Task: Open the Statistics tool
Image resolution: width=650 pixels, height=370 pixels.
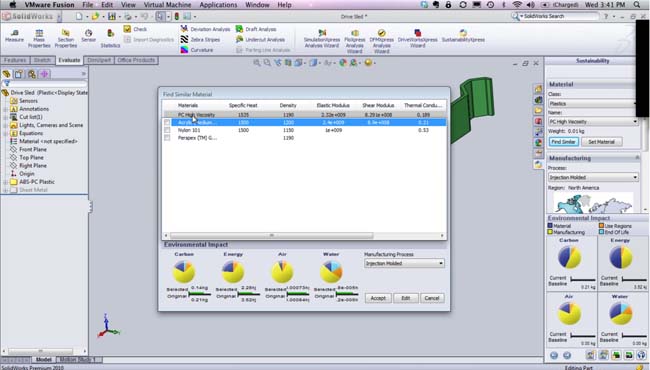Action: pyautogui.click(x=110, y=39)
